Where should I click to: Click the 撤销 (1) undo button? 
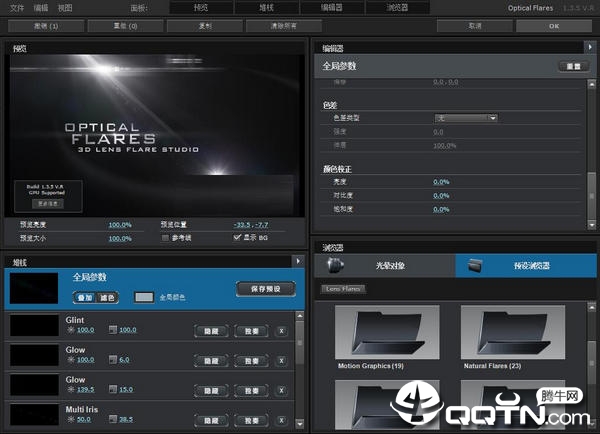[x=46, y=26]
